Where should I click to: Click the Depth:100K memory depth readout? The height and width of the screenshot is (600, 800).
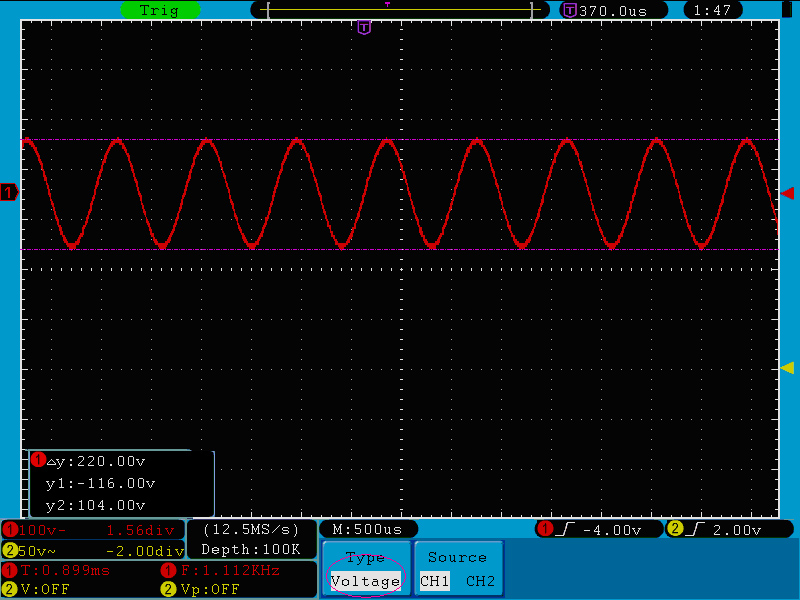click(251, 549)
